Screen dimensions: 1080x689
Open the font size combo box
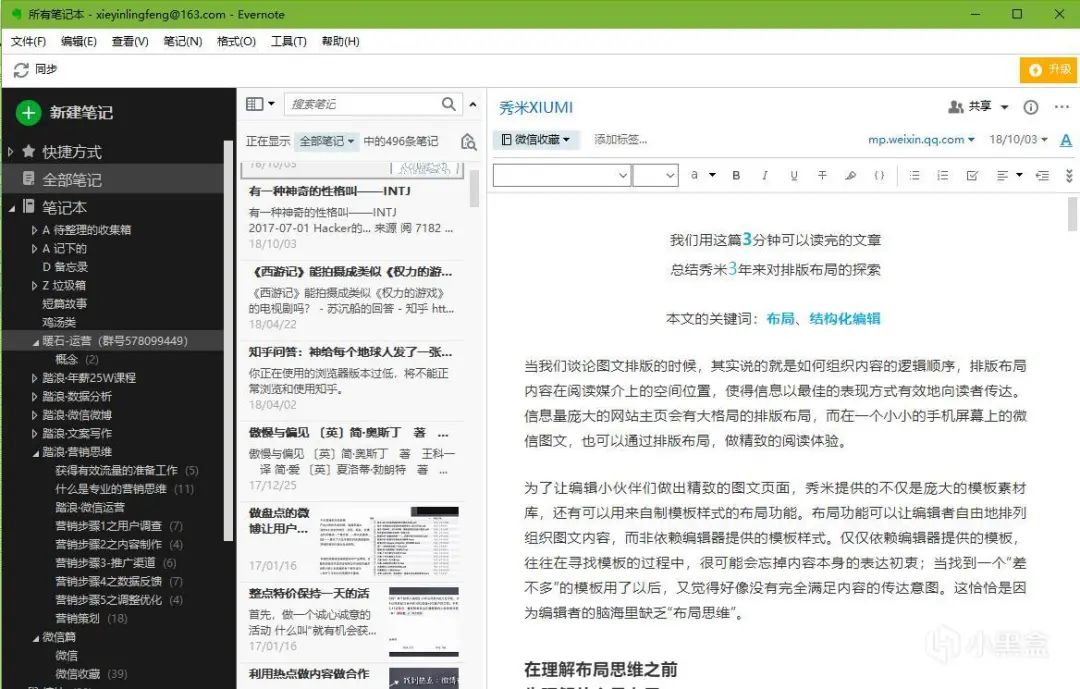[656, 175]
